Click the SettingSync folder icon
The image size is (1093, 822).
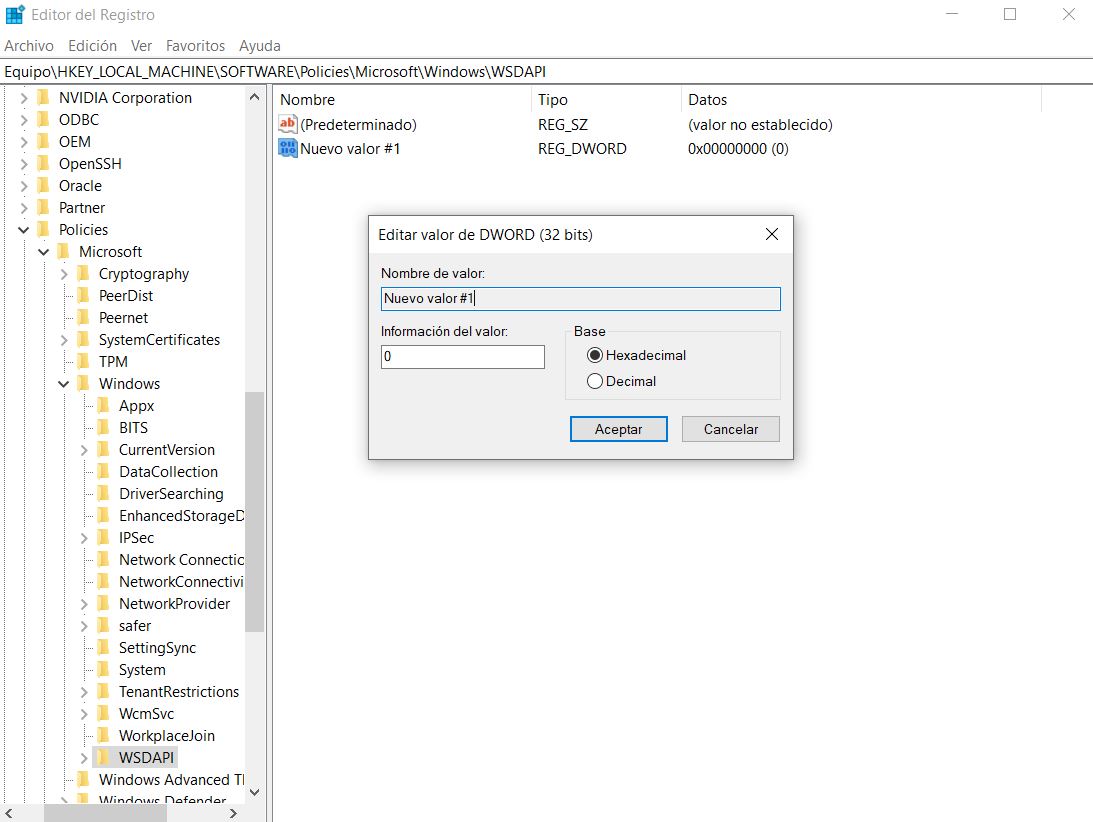pyautogui.click(x=104, y=648)
